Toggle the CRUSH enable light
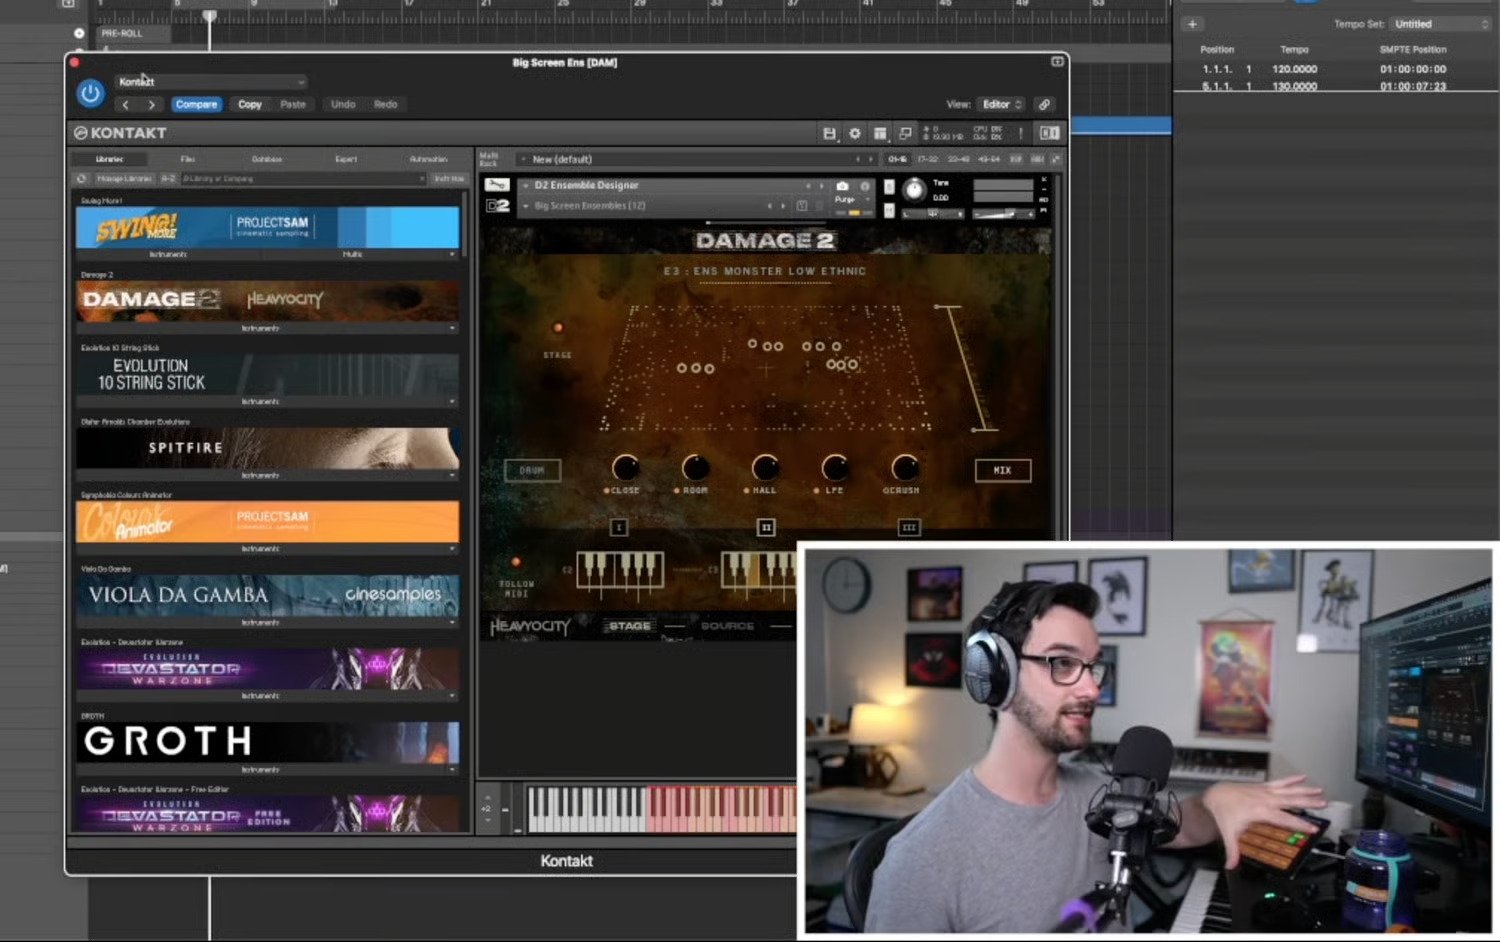Image resolution: width=1500 pixels, height=942 pixels. pos(884,491)
